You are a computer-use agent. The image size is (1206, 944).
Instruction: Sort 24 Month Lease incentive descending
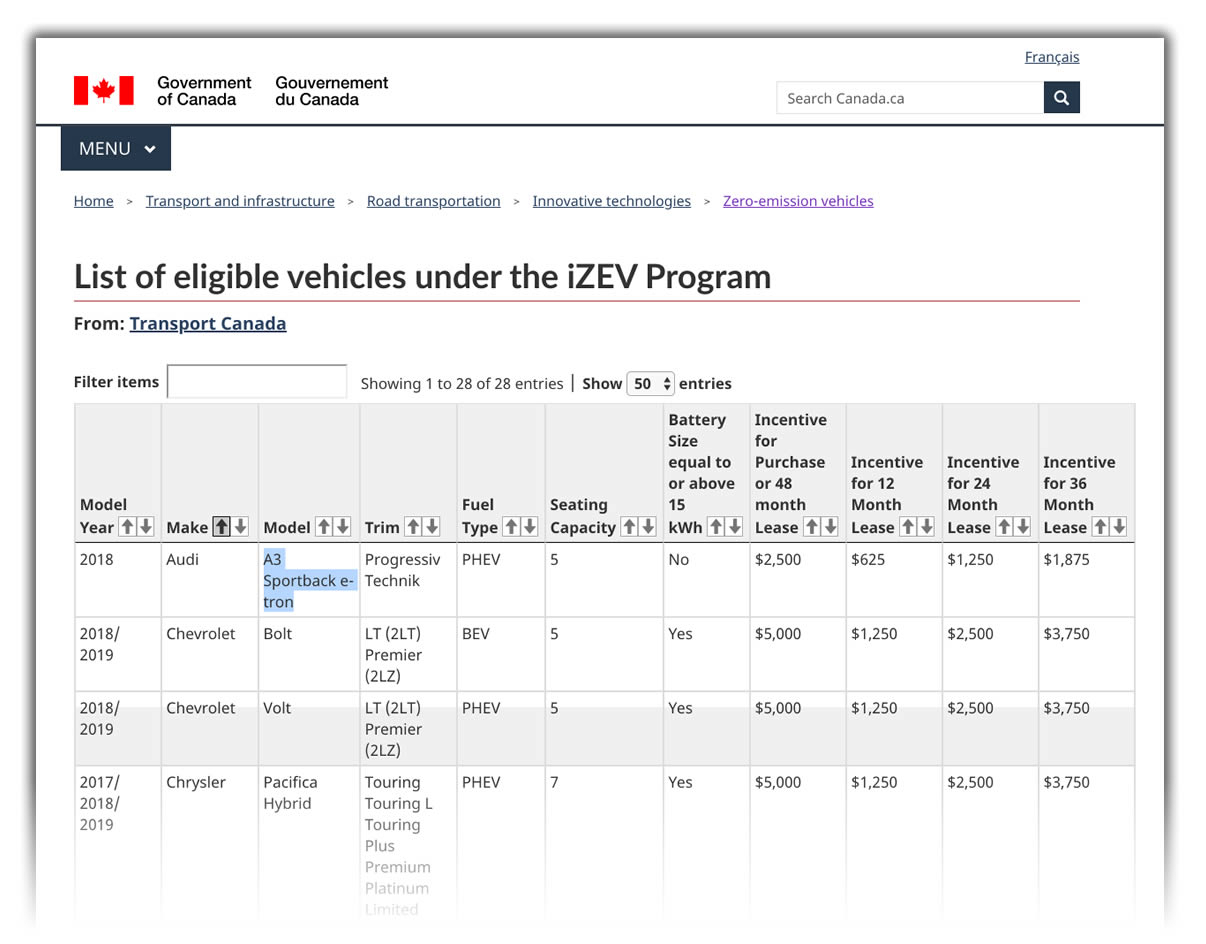[1023, 527]
